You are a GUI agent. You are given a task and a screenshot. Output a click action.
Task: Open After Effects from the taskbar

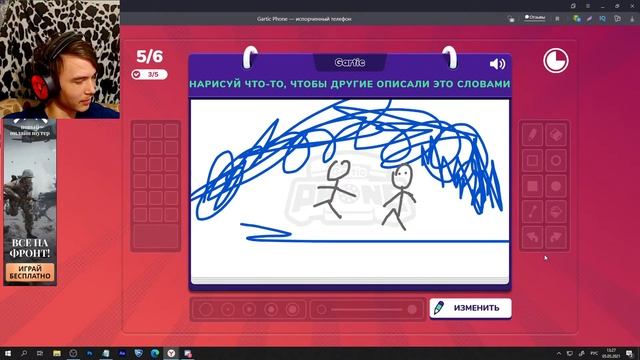[122, 353]
